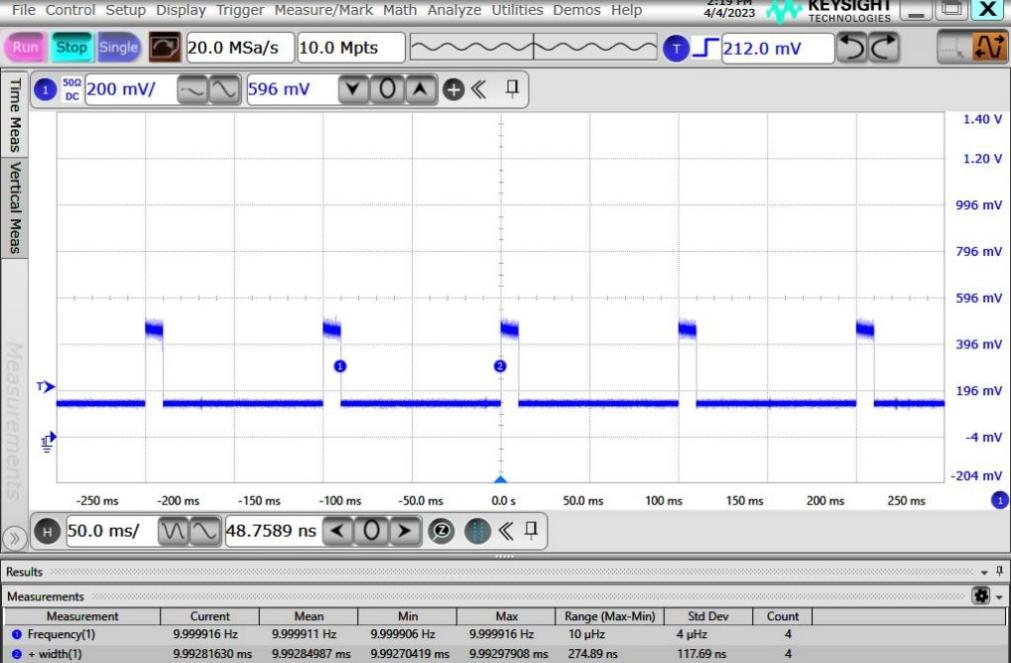Toggle the 50Ω DC coupling setting
The height and width of the screenshot is (663, 1011).
(x=72, y=90)
